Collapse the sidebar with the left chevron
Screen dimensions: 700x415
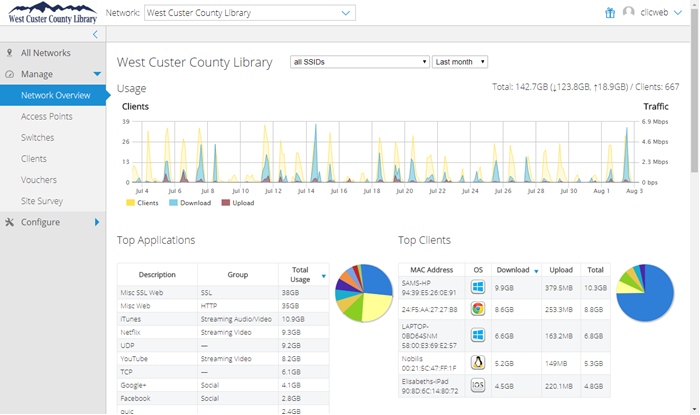[x=95, y=34]
